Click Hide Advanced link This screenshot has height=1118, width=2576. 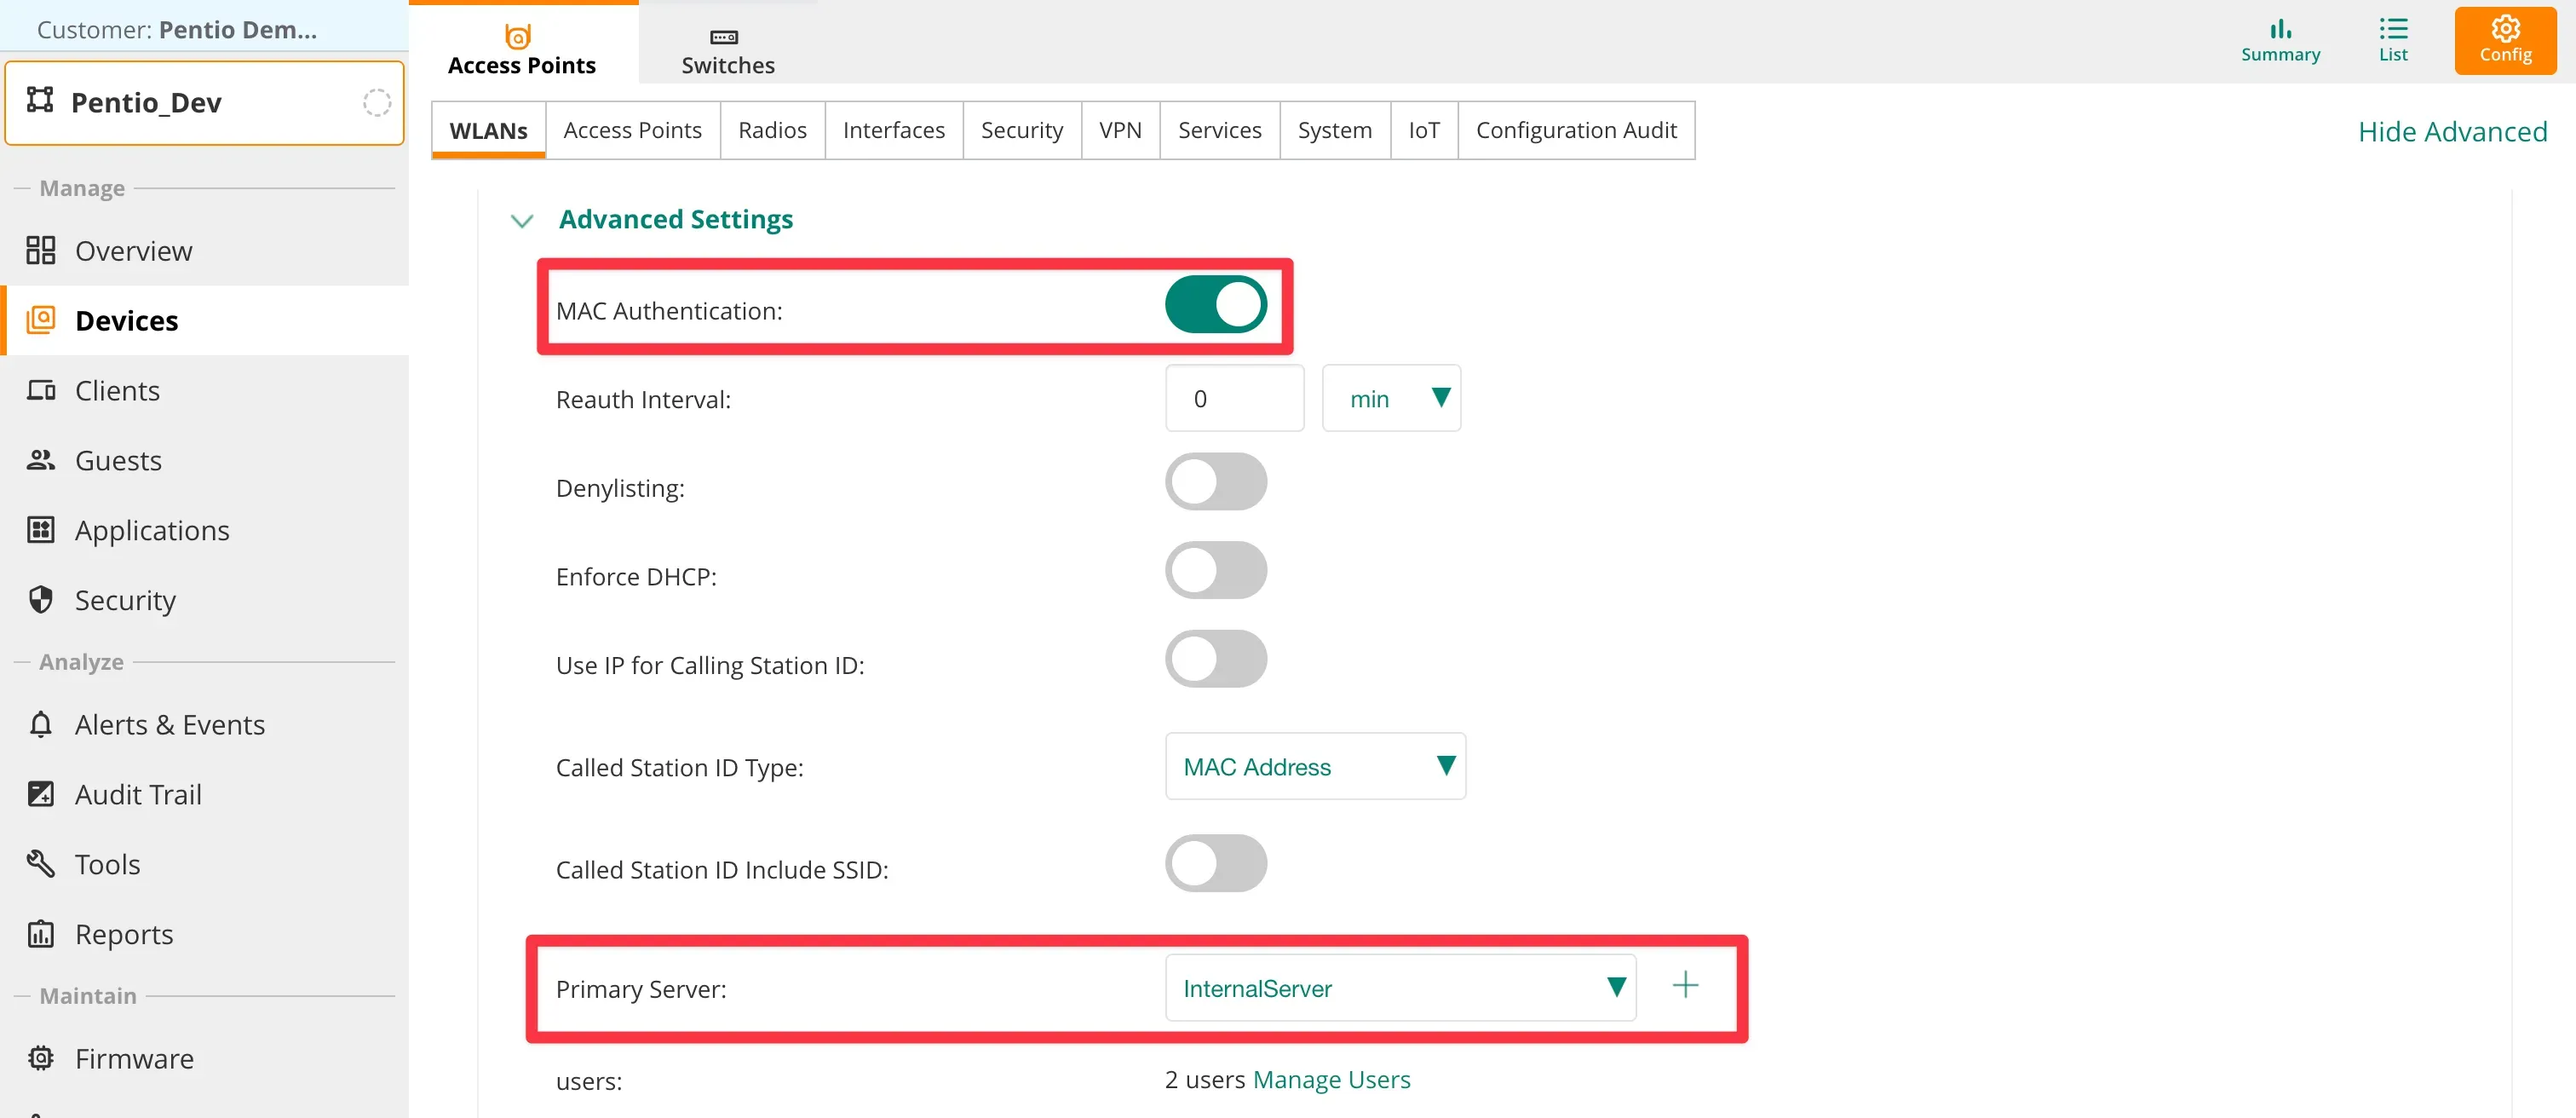(x=2451, y=131)
